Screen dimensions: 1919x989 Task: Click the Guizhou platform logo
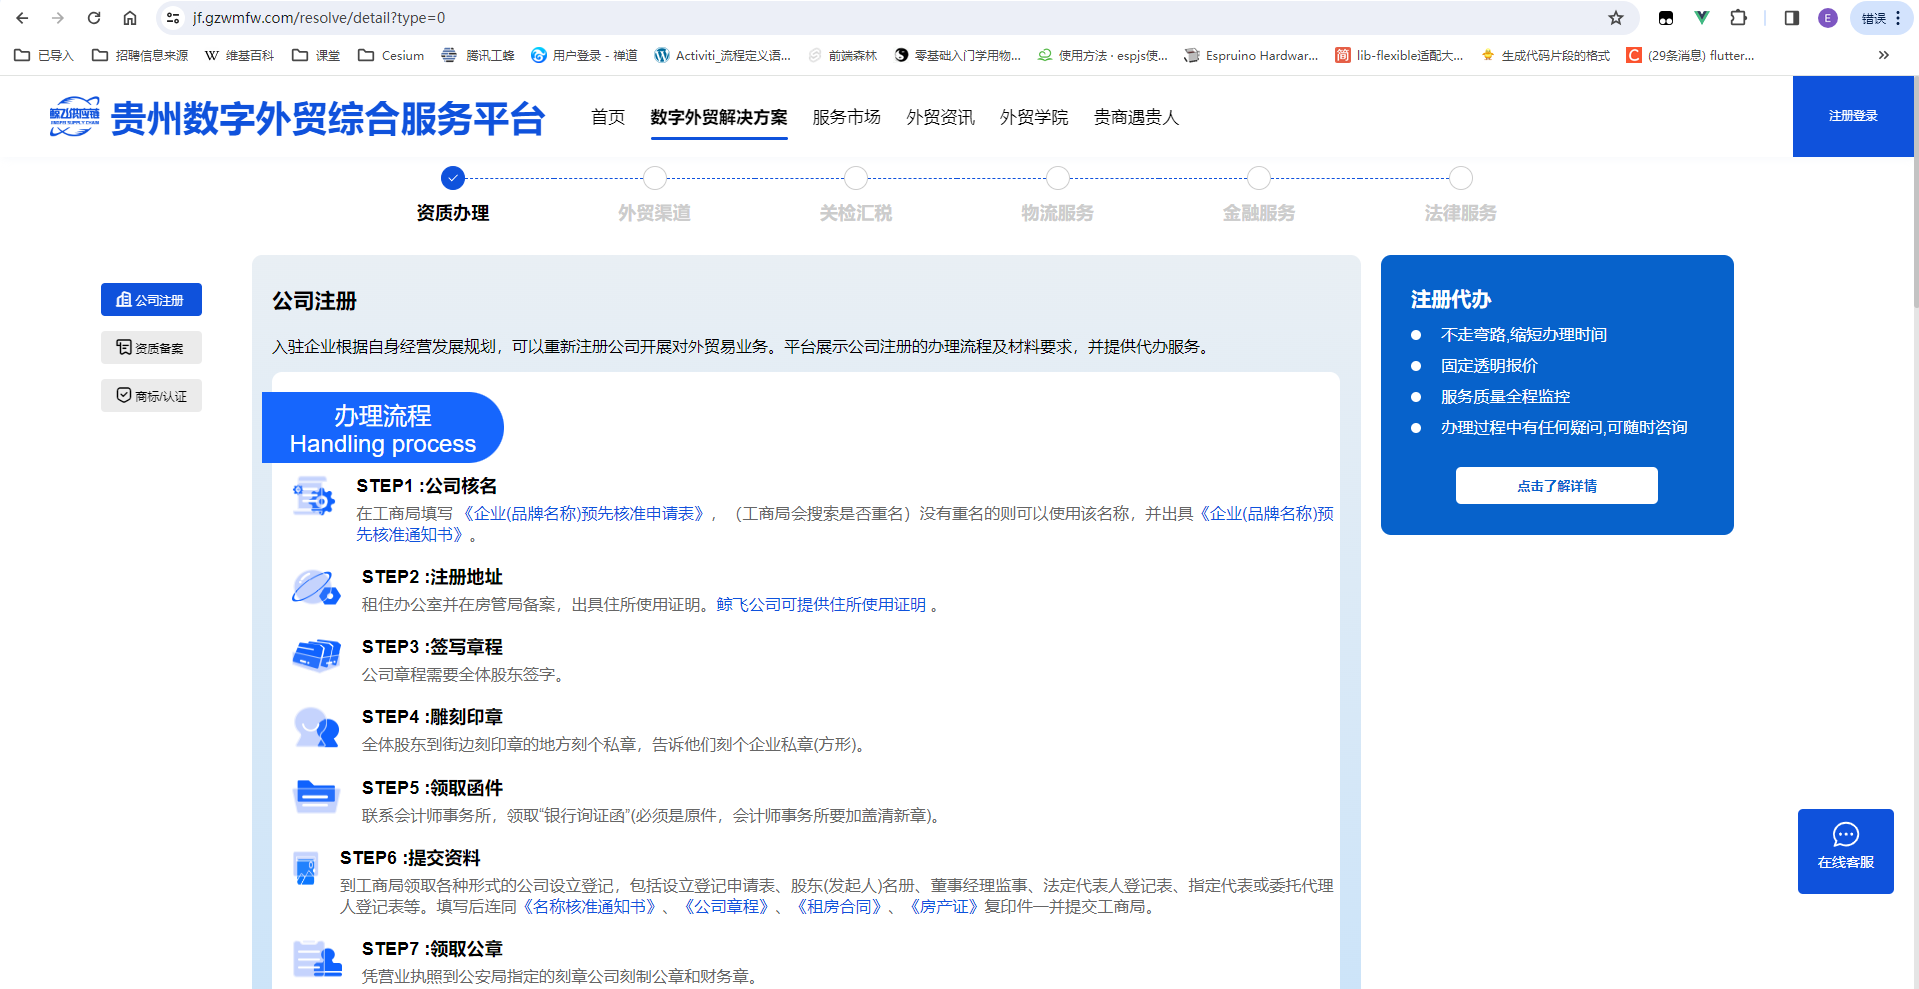(297, 117)
